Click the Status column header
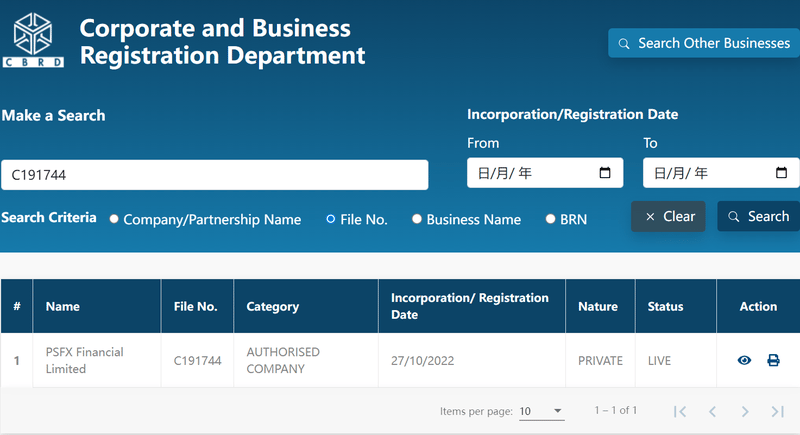This screenshot has height=435, width=800. [x=676, y=306]
